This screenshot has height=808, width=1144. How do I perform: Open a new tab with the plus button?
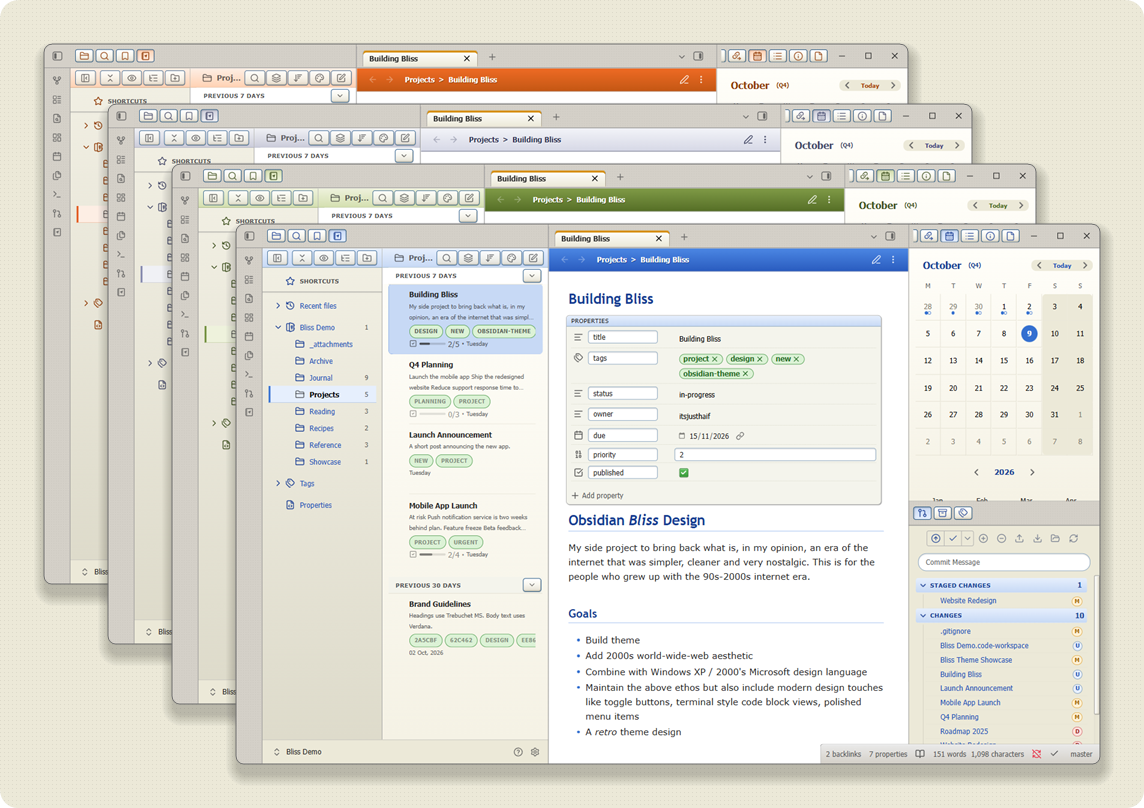tap(684, 237)
